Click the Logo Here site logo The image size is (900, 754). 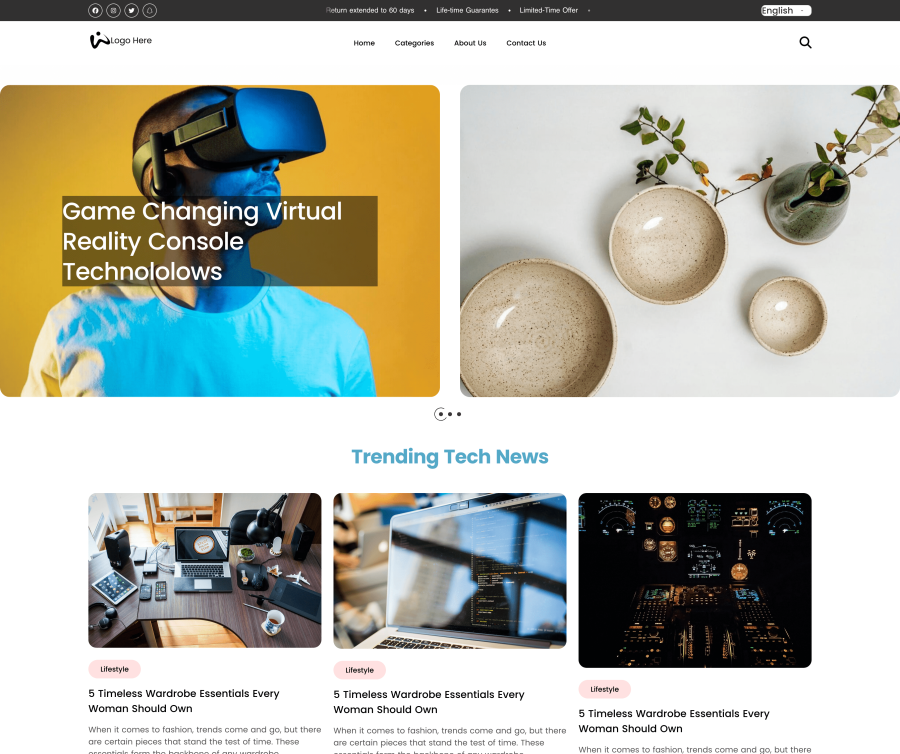coord(121,40)
